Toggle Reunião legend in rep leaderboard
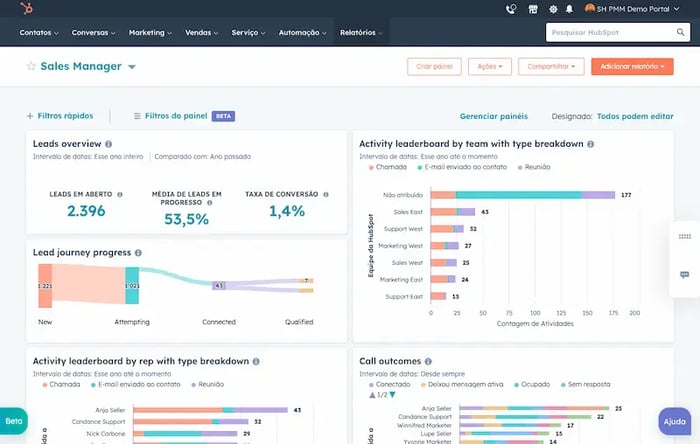 (x=208, y=385)
